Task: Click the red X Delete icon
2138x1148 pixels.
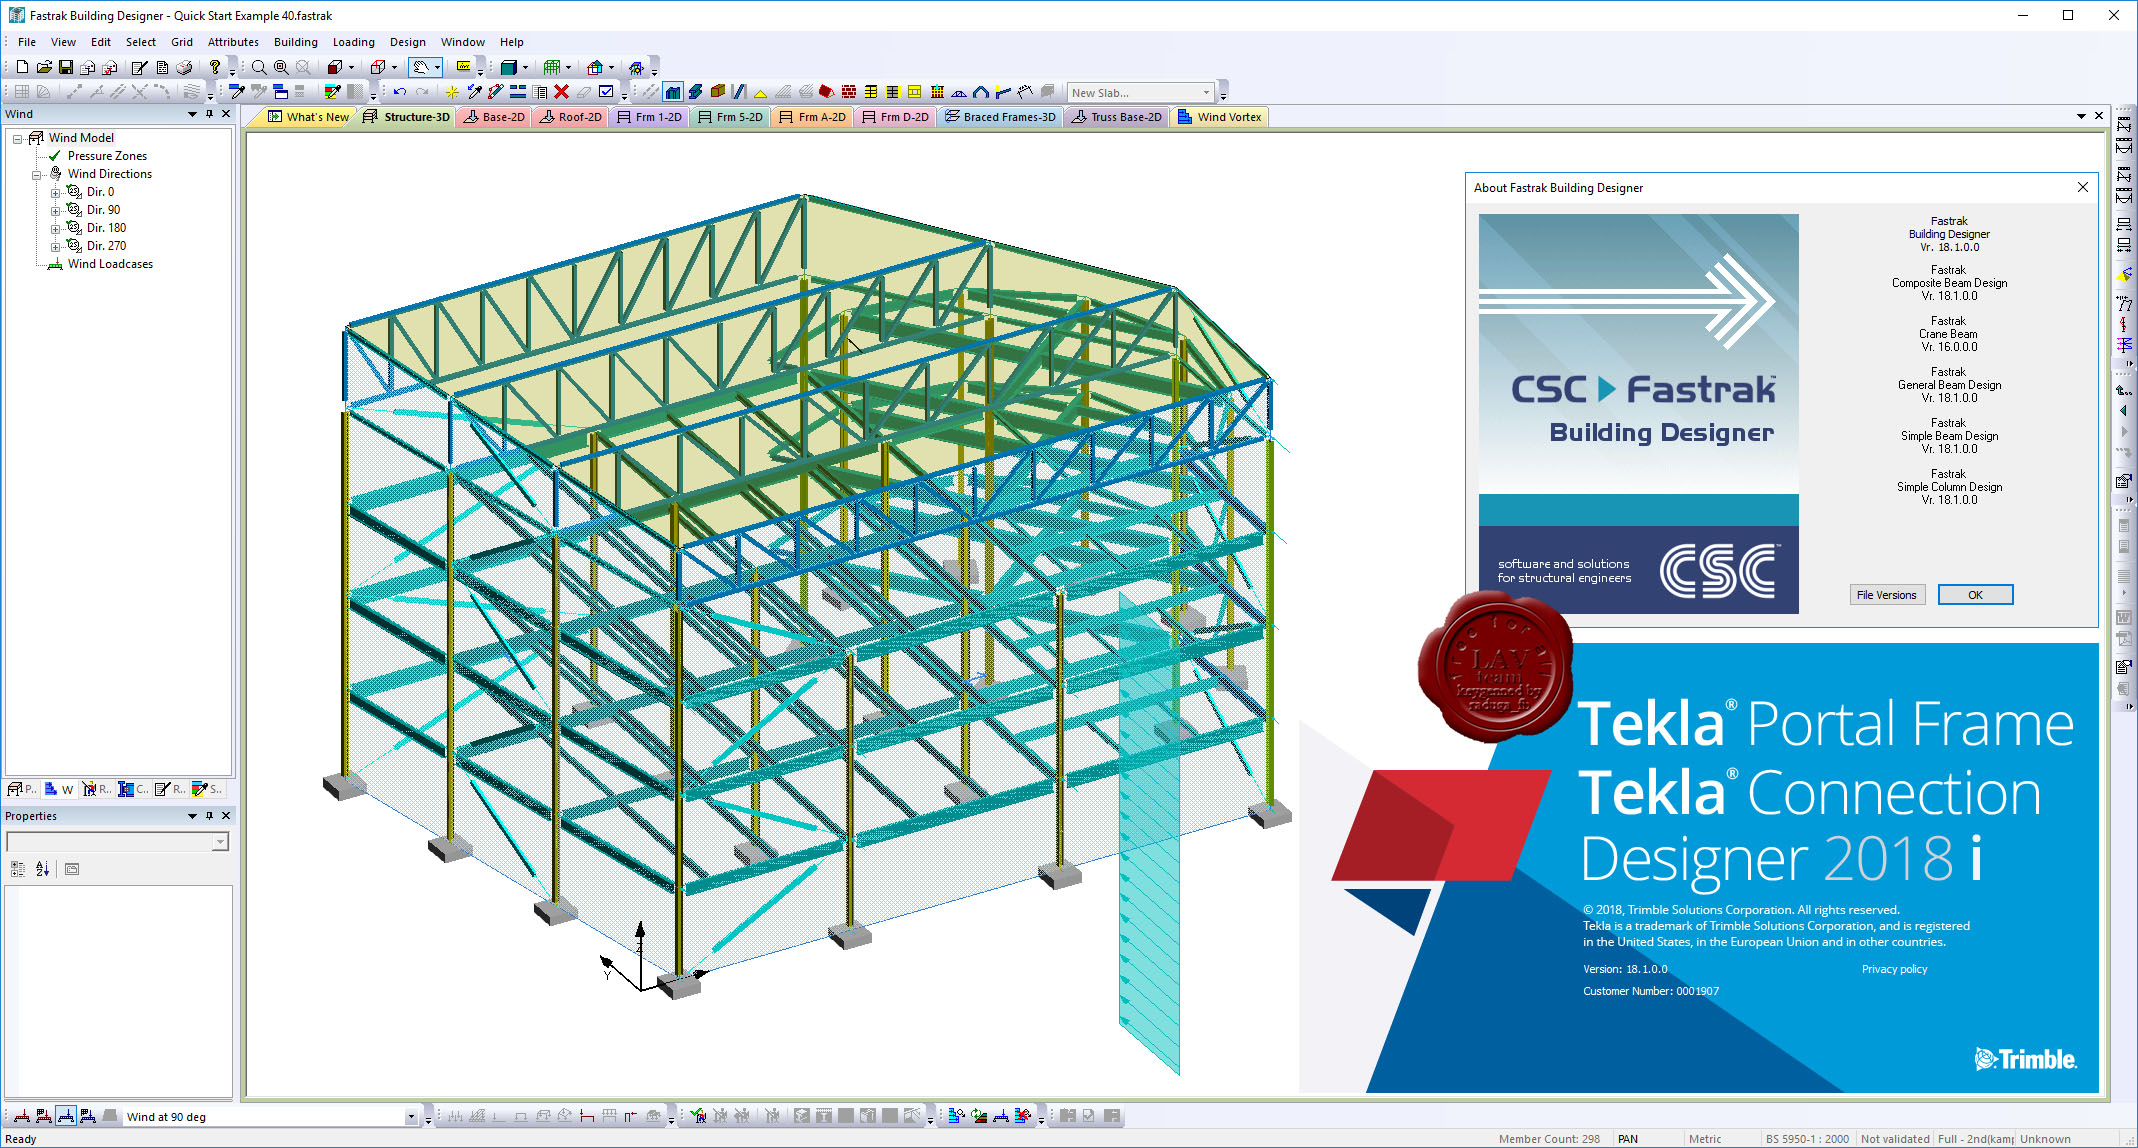Action: point(561,92)
